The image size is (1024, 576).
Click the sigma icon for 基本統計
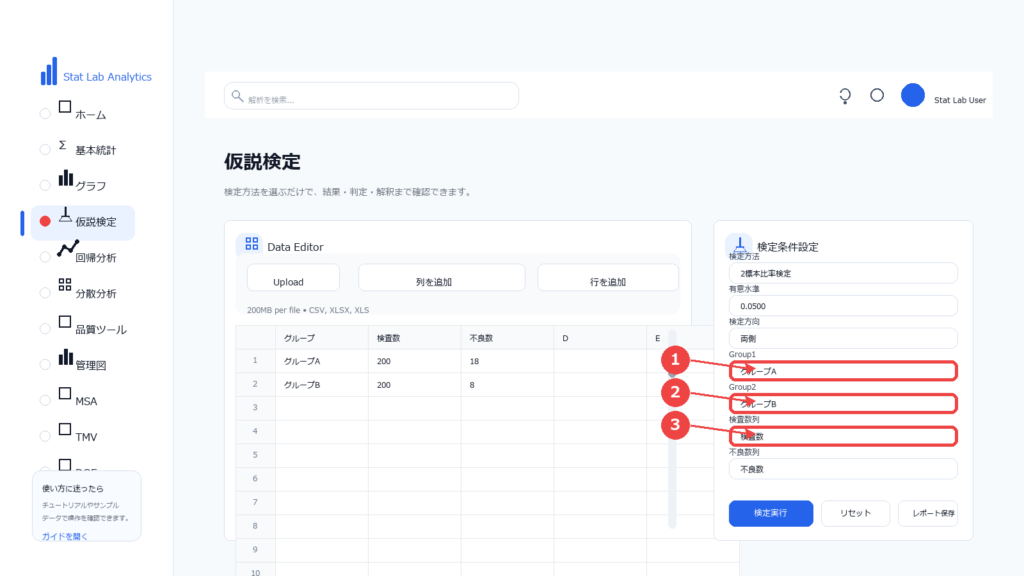[63, 145]
